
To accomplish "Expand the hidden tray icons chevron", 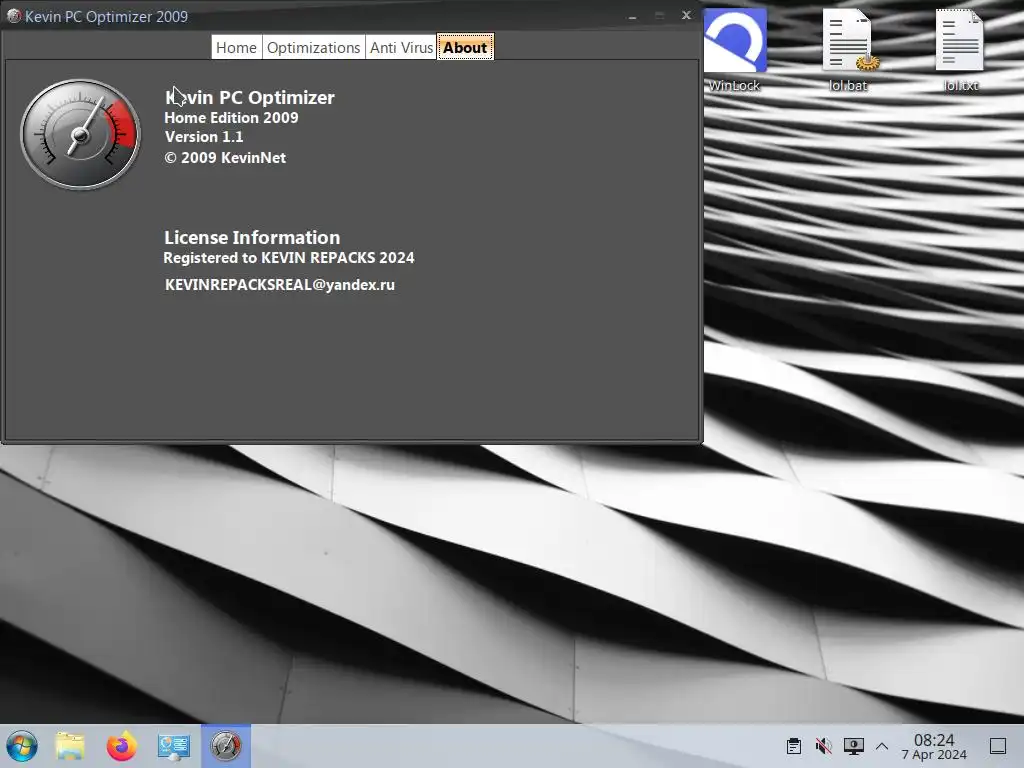I will (882, 746).
